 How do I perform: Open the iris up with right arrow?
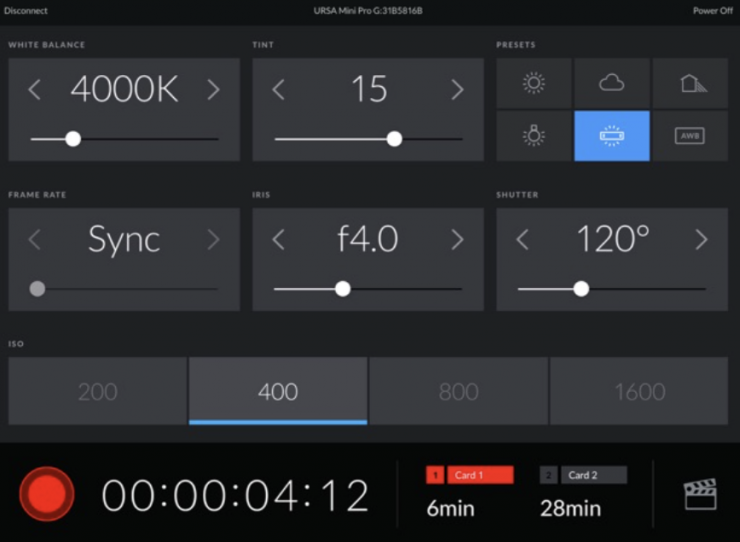[x=457, y=240]
